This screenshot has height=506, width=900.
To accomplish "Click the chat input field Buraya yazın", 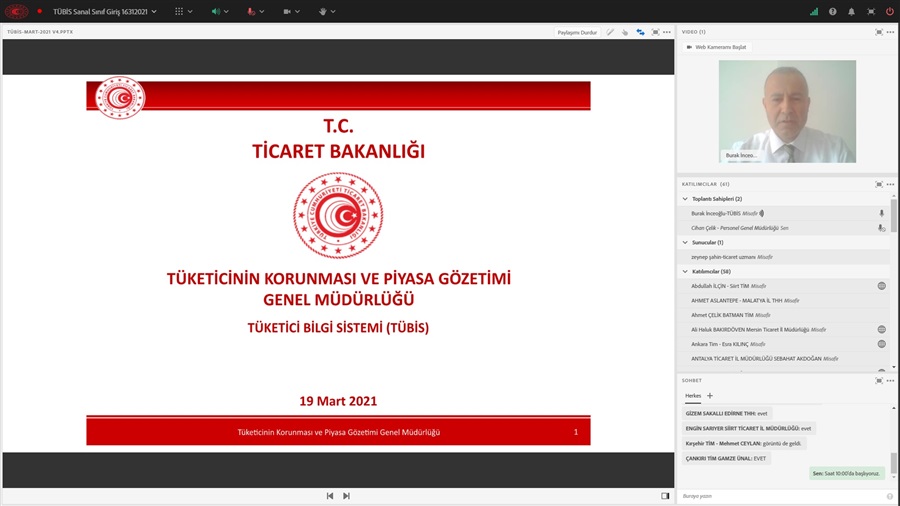I will pos(781,496).
